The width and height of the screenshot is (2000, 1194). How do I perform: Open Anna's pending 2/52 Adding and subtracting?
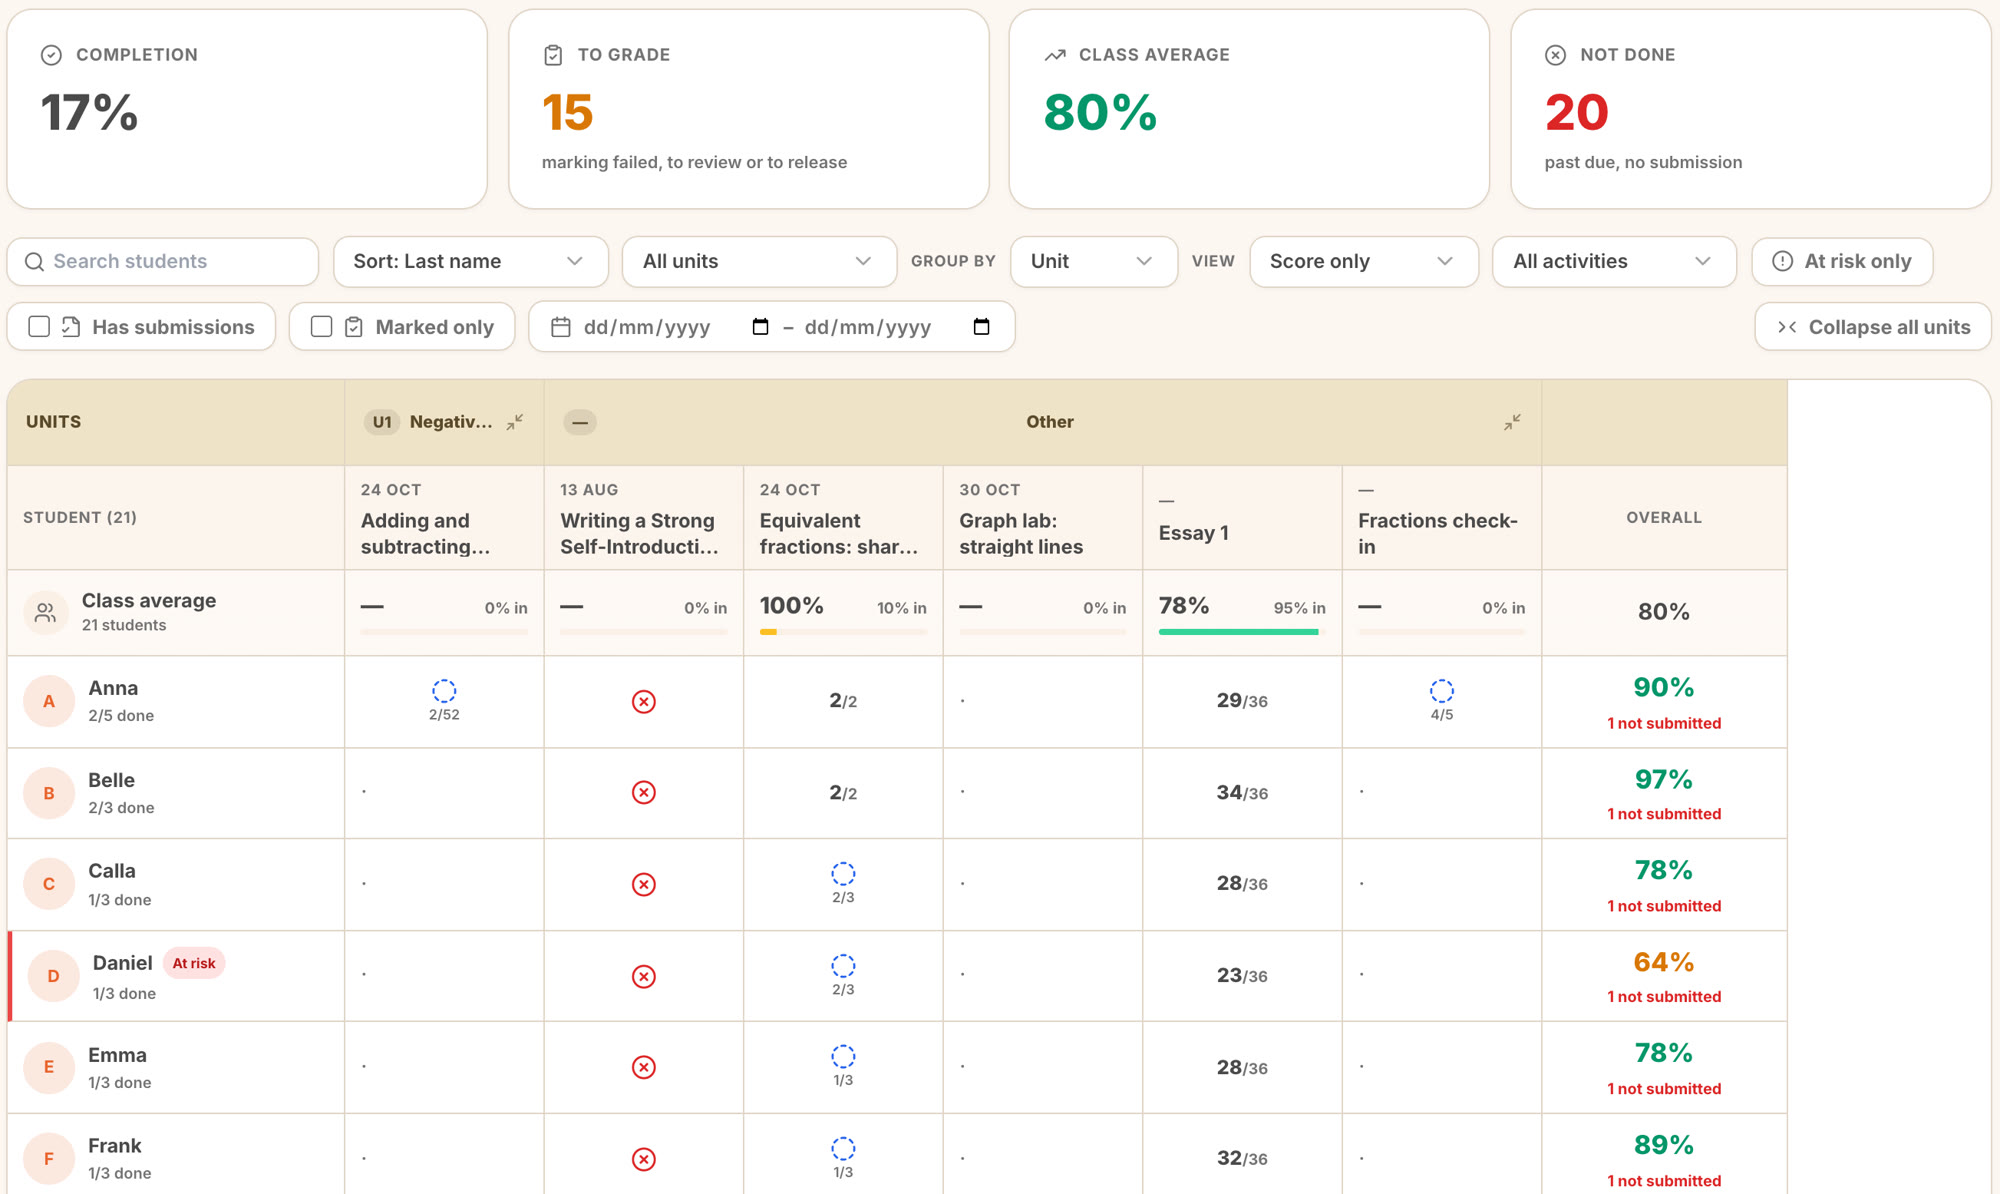click(x=444, y=700)
